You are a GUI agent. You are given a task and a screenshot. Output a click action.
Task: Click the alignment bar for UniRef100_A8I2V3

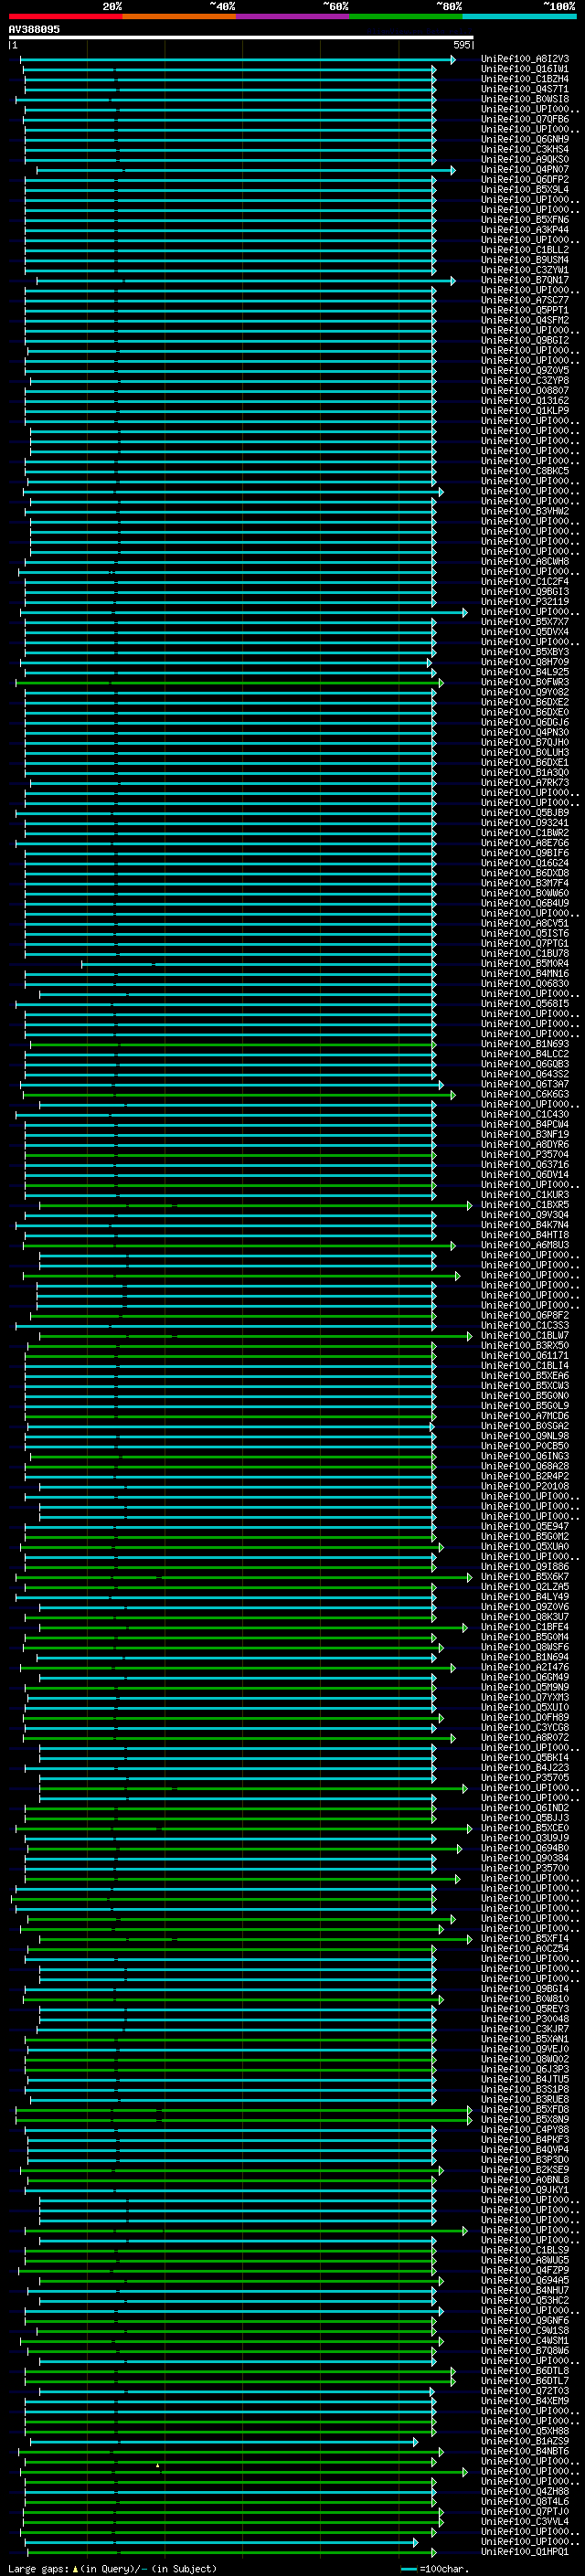tap(238, 59)
